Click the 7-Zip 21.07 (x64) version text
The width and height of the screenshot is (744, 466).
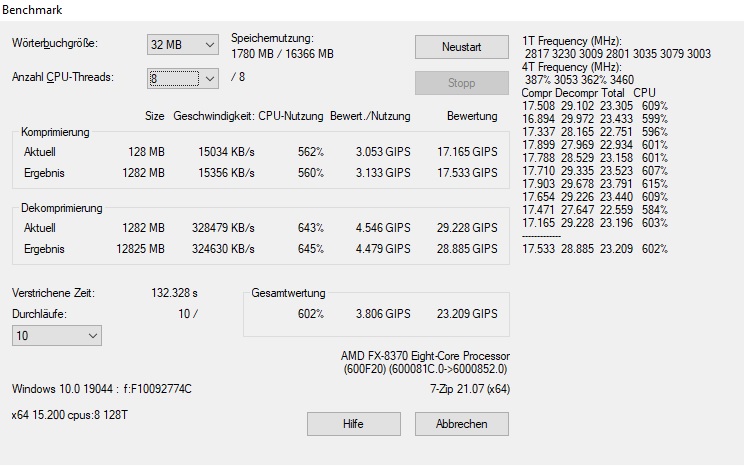tap(468, 388)
